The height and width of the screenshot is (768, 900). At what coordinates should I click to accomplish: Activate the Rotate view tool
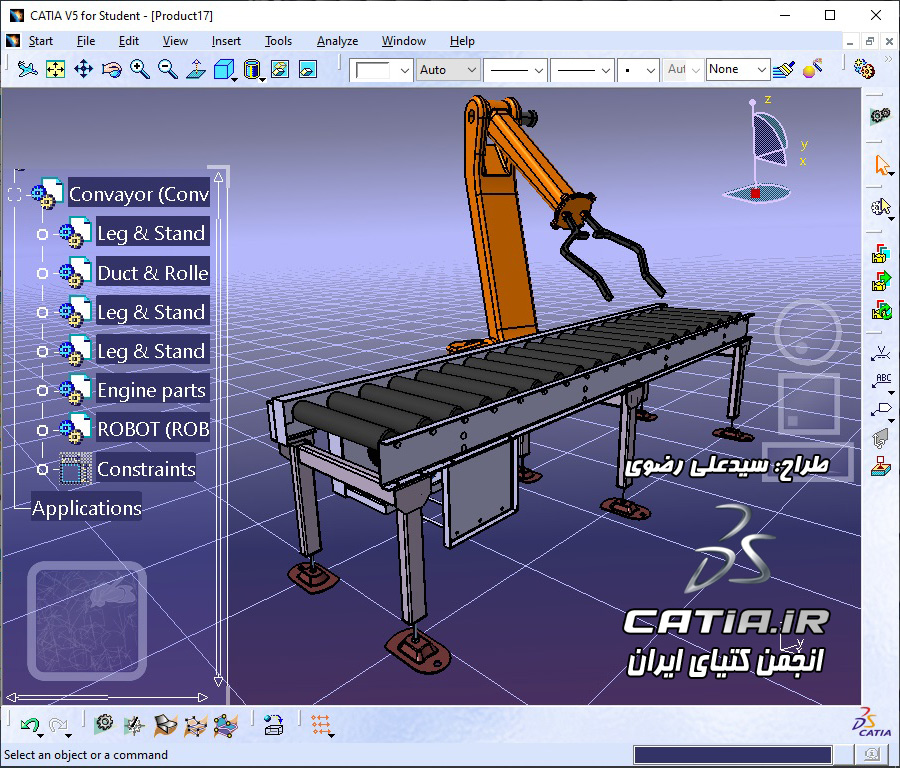pos(113,70)
